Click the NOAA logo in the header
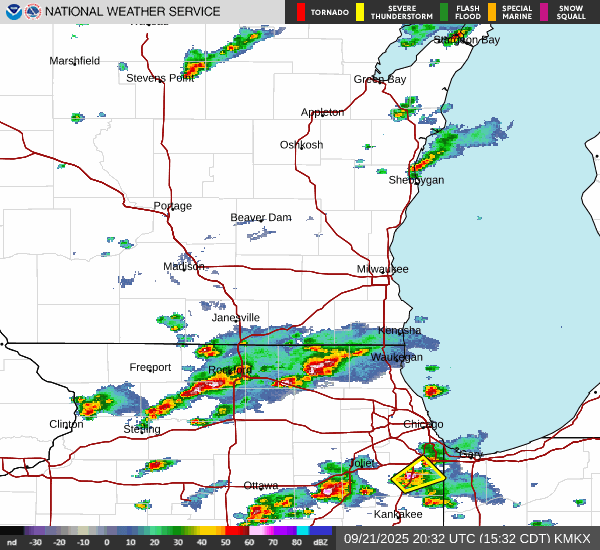 tap(12, 12)
